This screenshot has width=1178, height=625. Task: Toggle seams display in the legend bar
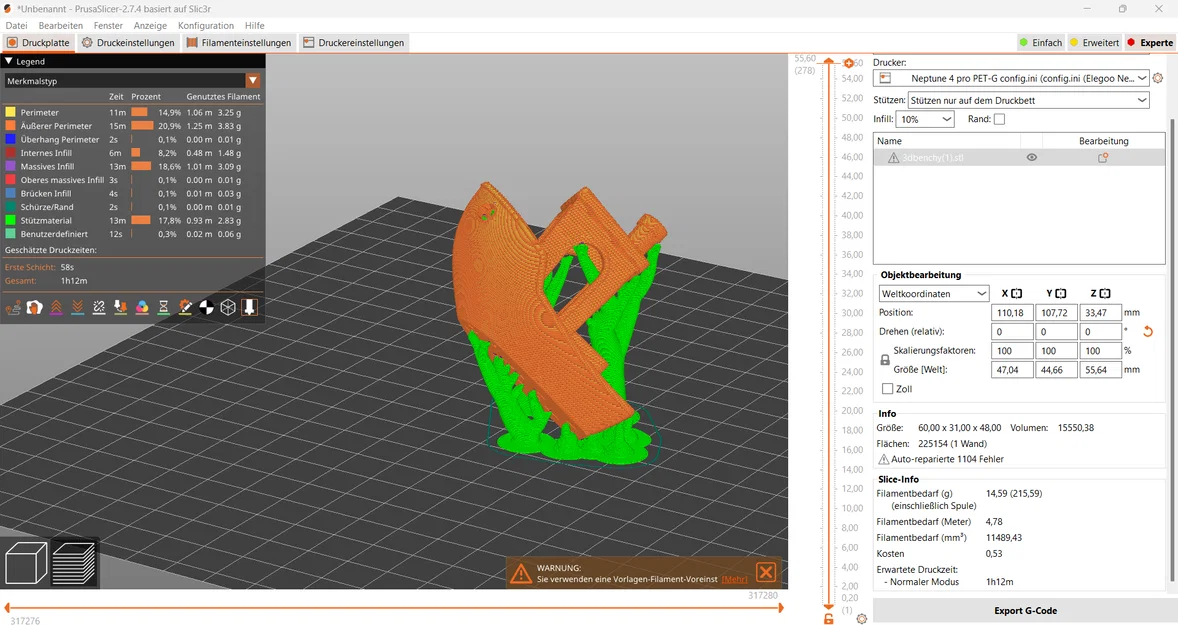point(99,307)
